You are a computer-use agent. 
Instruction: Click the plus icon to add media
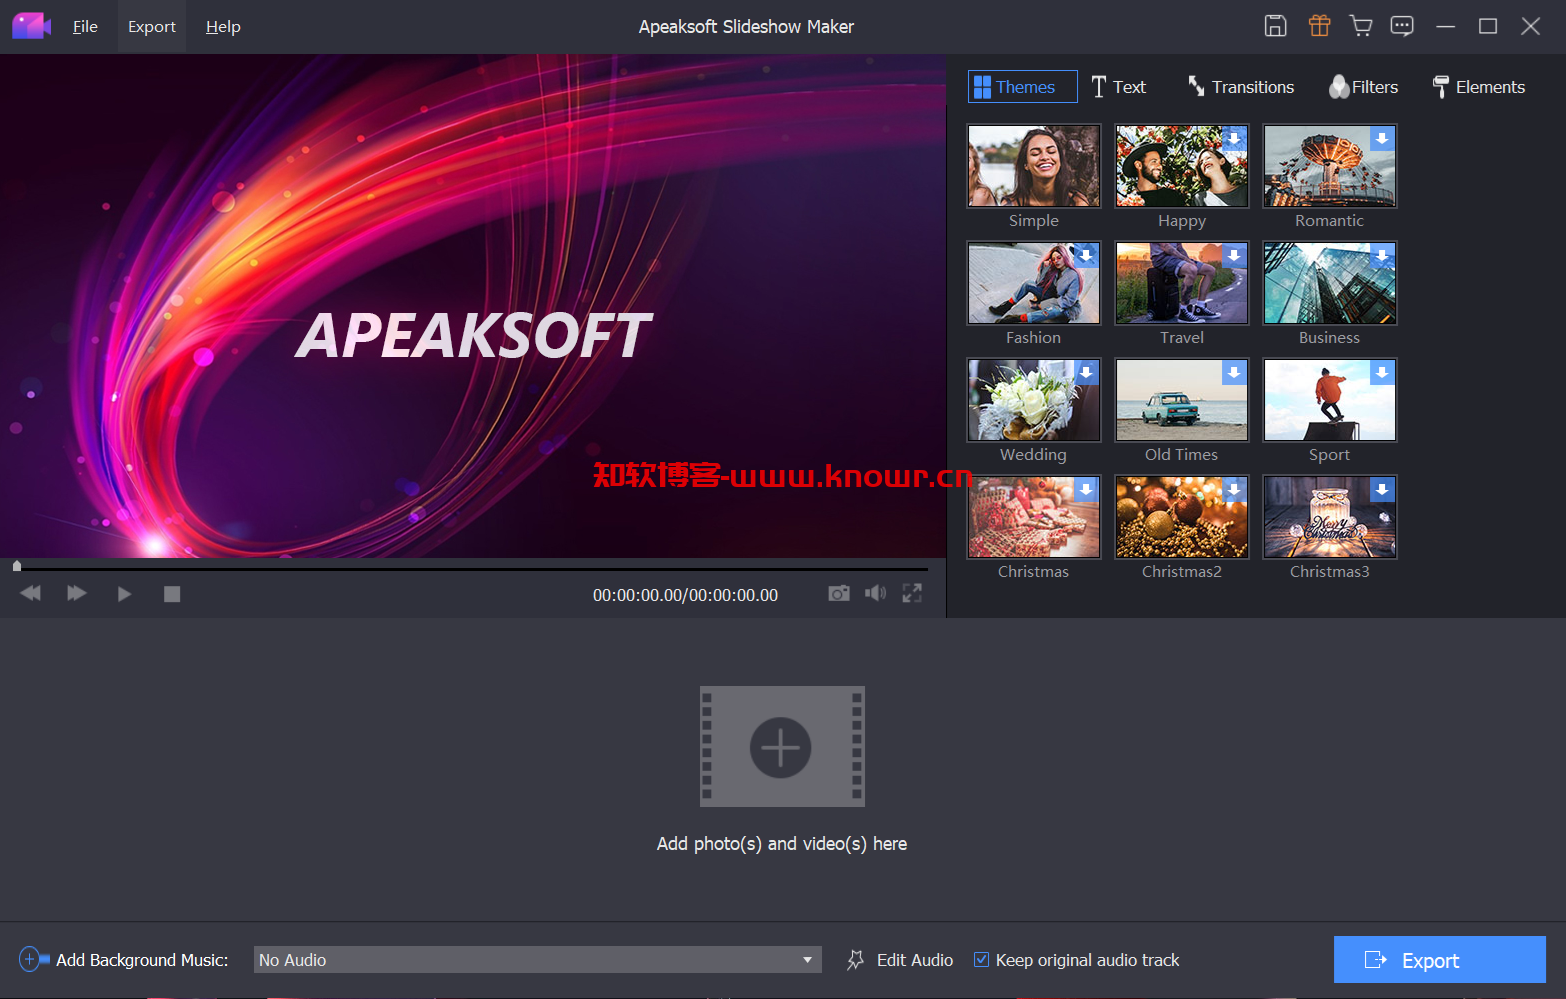pyautogui.click(x=781, y=747)
